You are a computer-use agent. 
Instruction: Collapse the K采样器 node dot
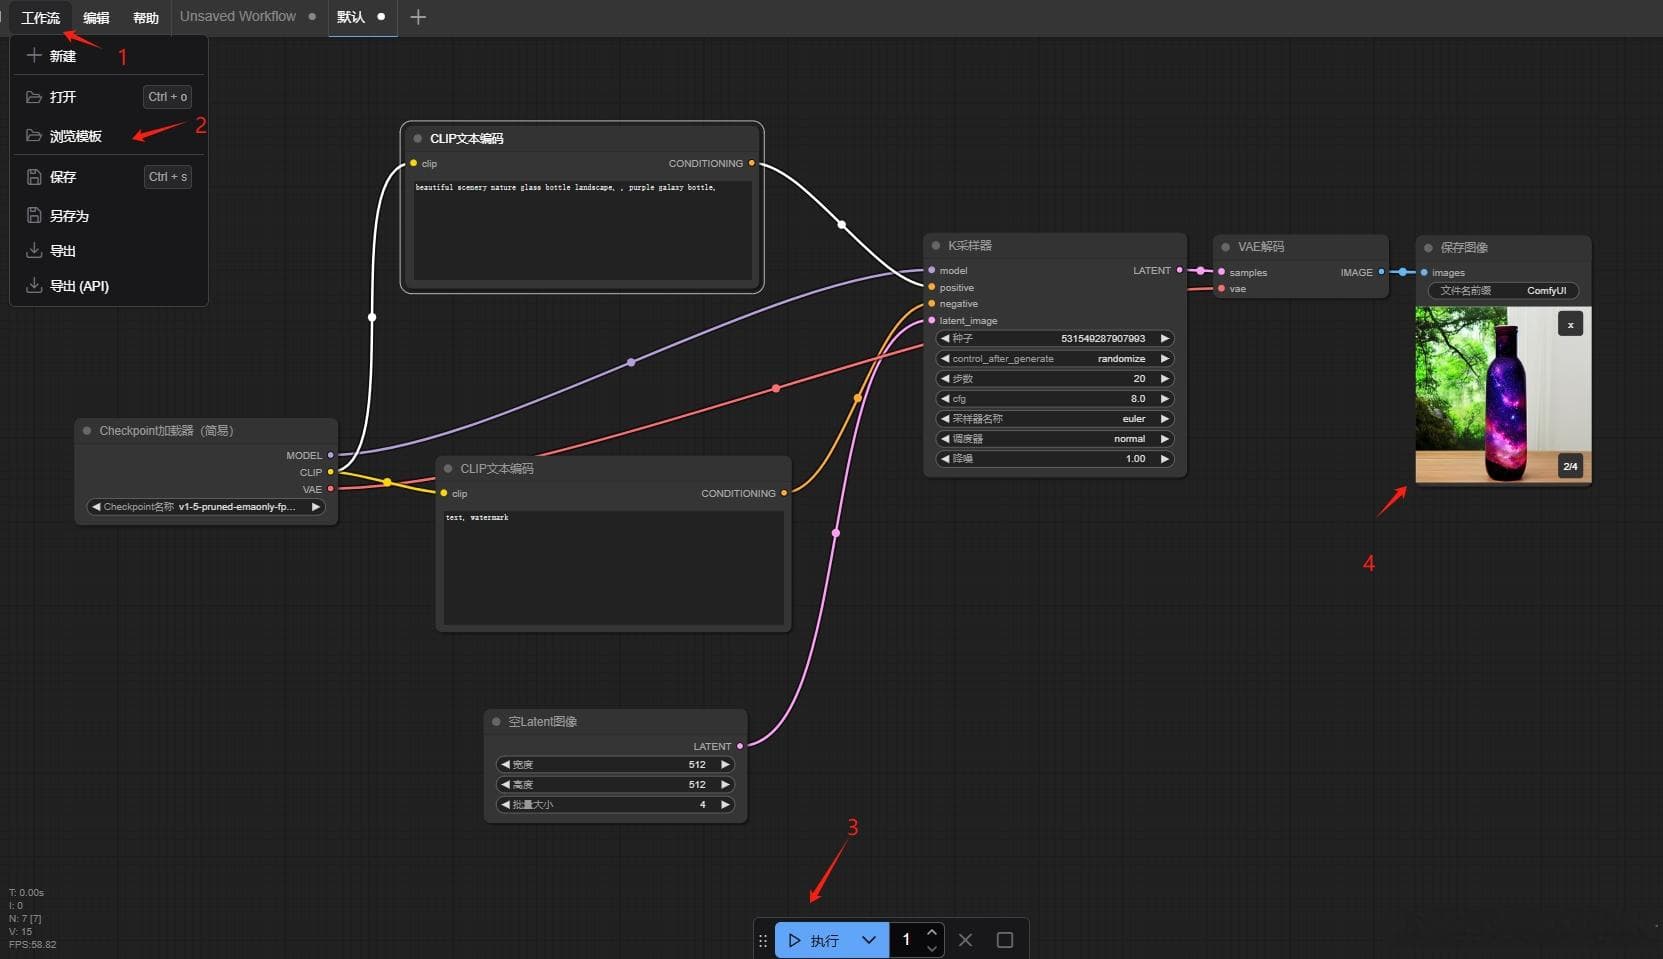(936, 246)
